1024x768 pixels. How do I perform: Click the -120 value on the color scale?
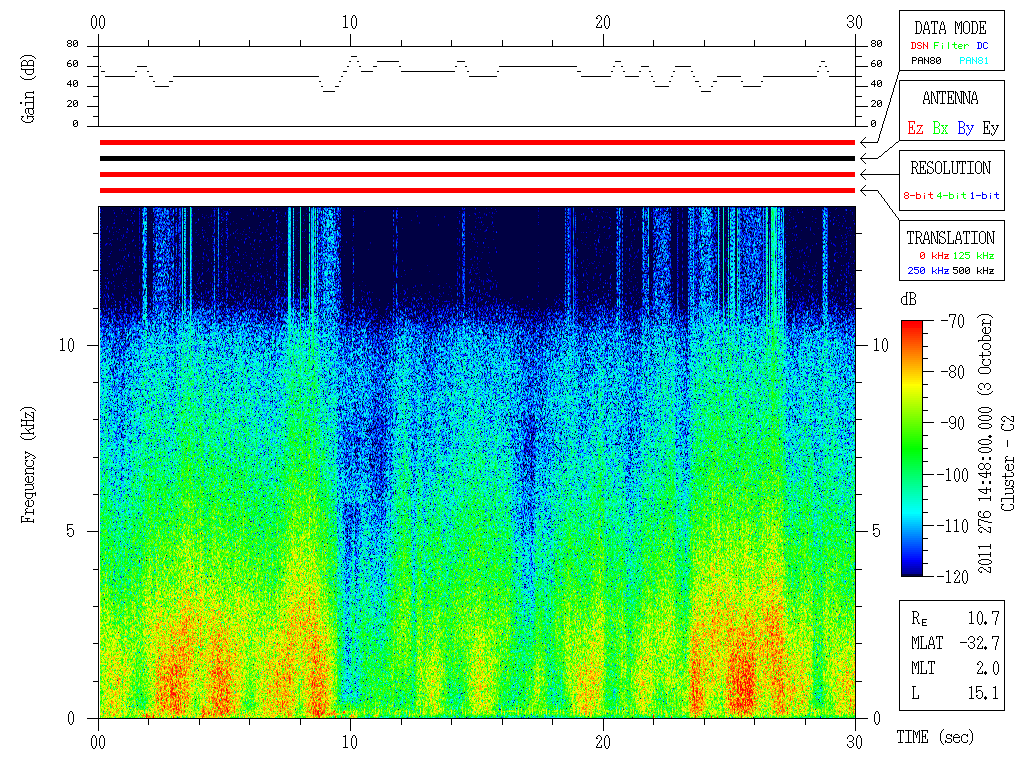(x=953, y=576)
